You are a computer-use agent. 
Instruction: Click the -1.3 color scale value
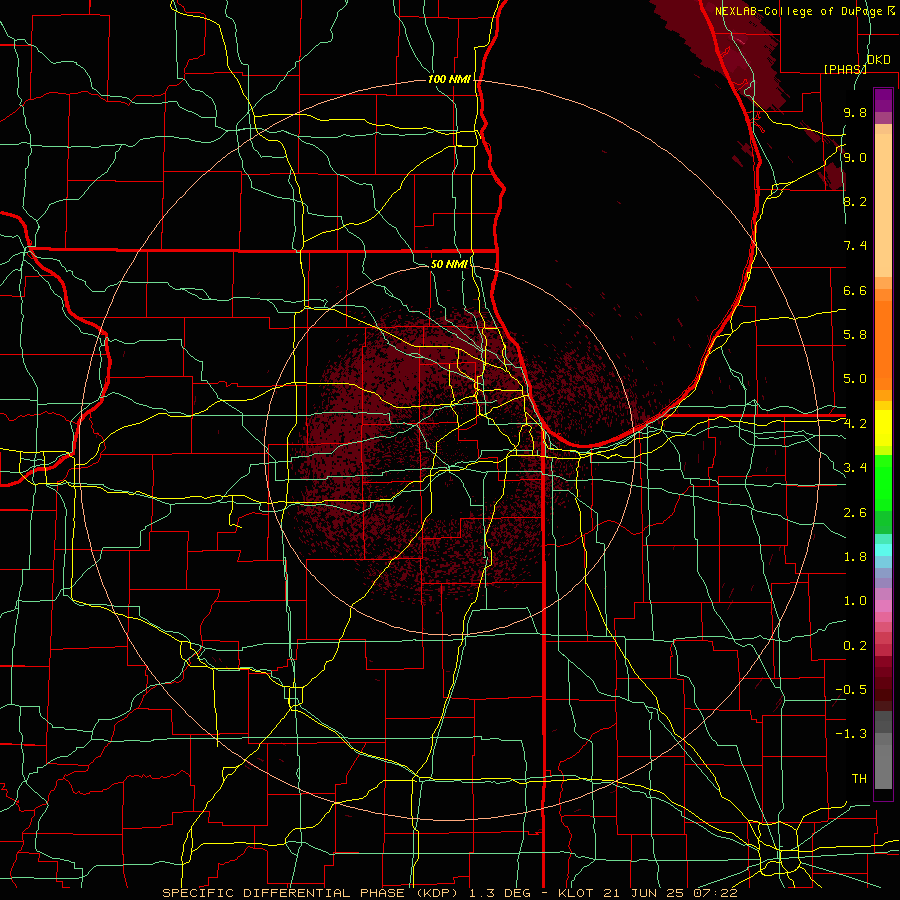coord(851,734)
